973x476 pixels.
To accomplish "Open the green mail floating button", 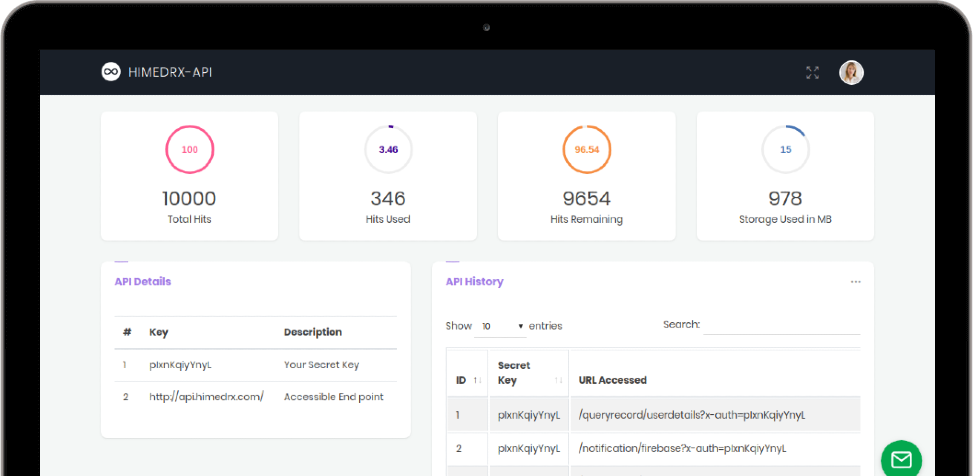I will [x=901, y=458].
